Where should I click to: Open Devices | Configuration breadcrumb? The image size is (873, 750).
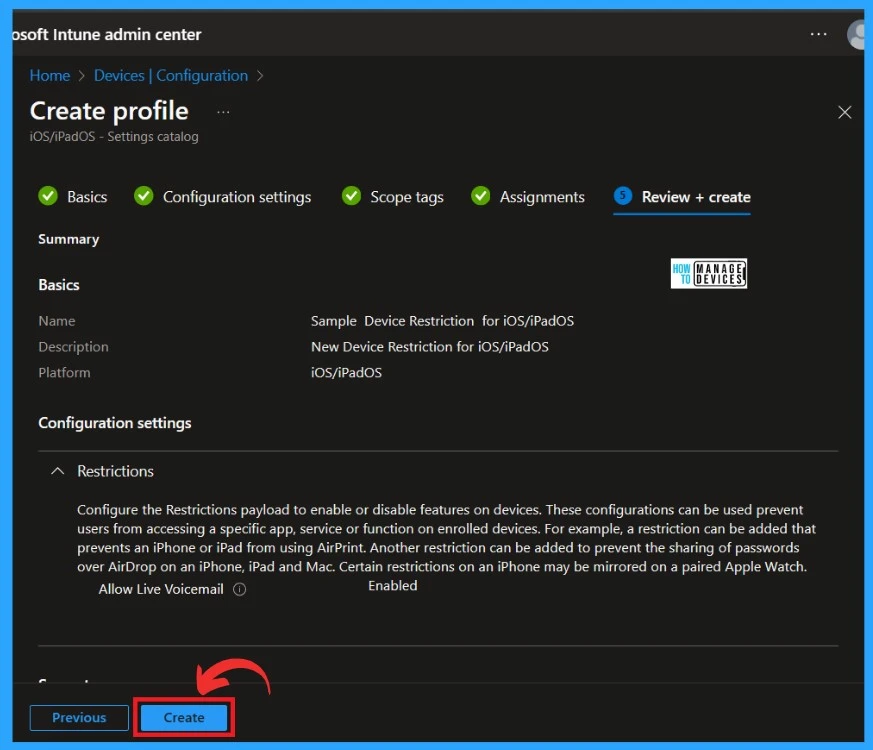(x=171, y=76)
